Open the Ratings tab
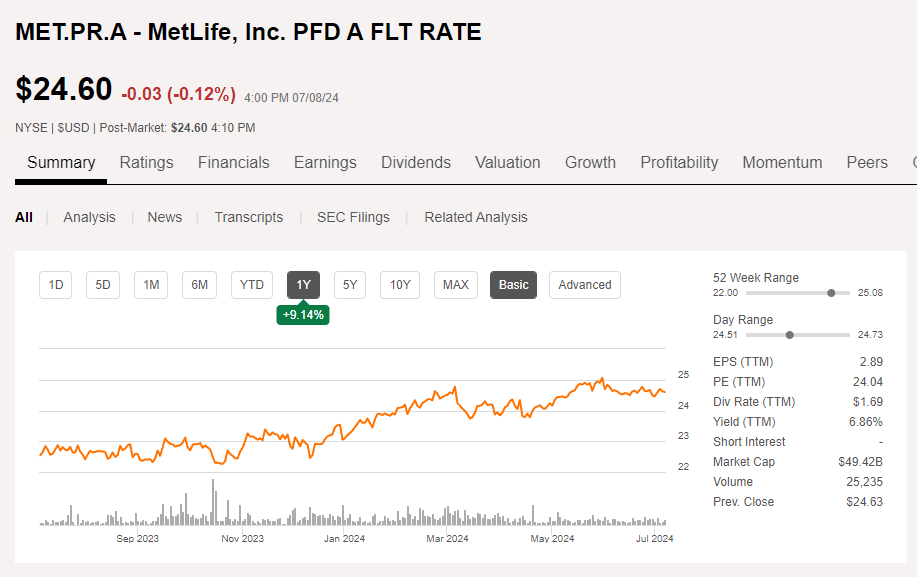This screenshot has height=577, width=917. click(x=146, y=162)
